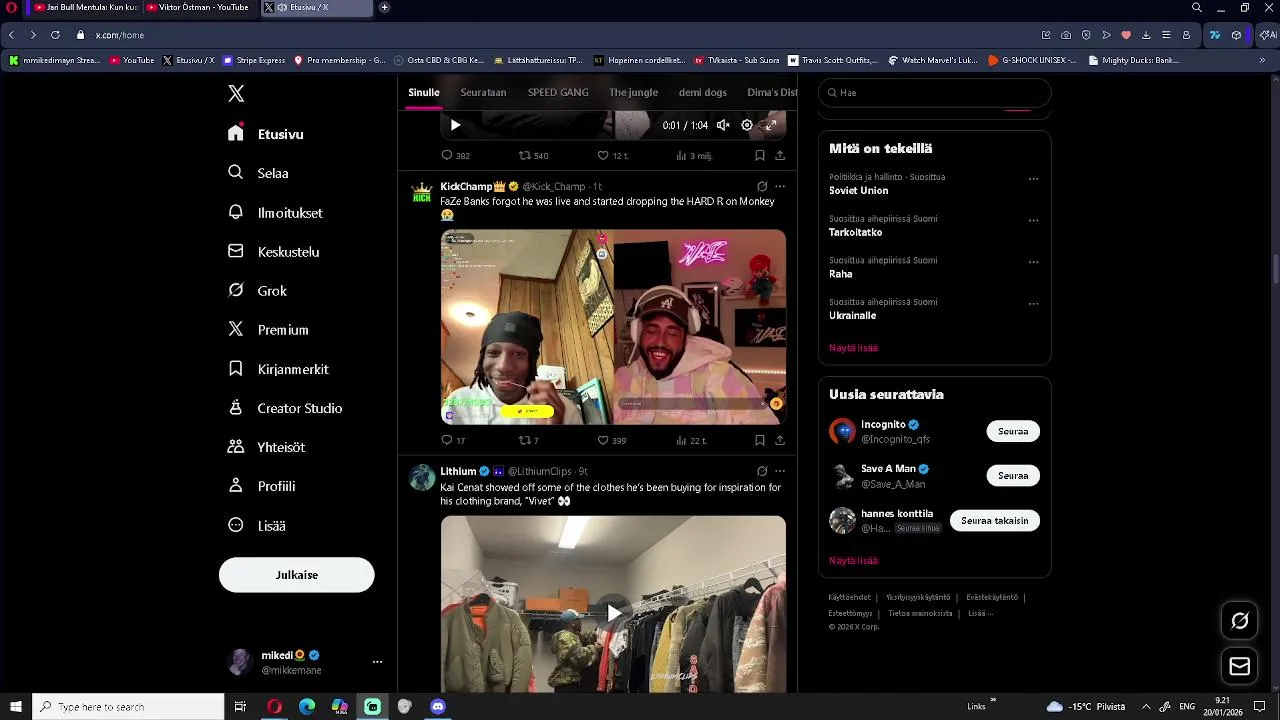Bookmark the KickChamp post
This screenshot has width=1280, height=720.
(760, 440)
